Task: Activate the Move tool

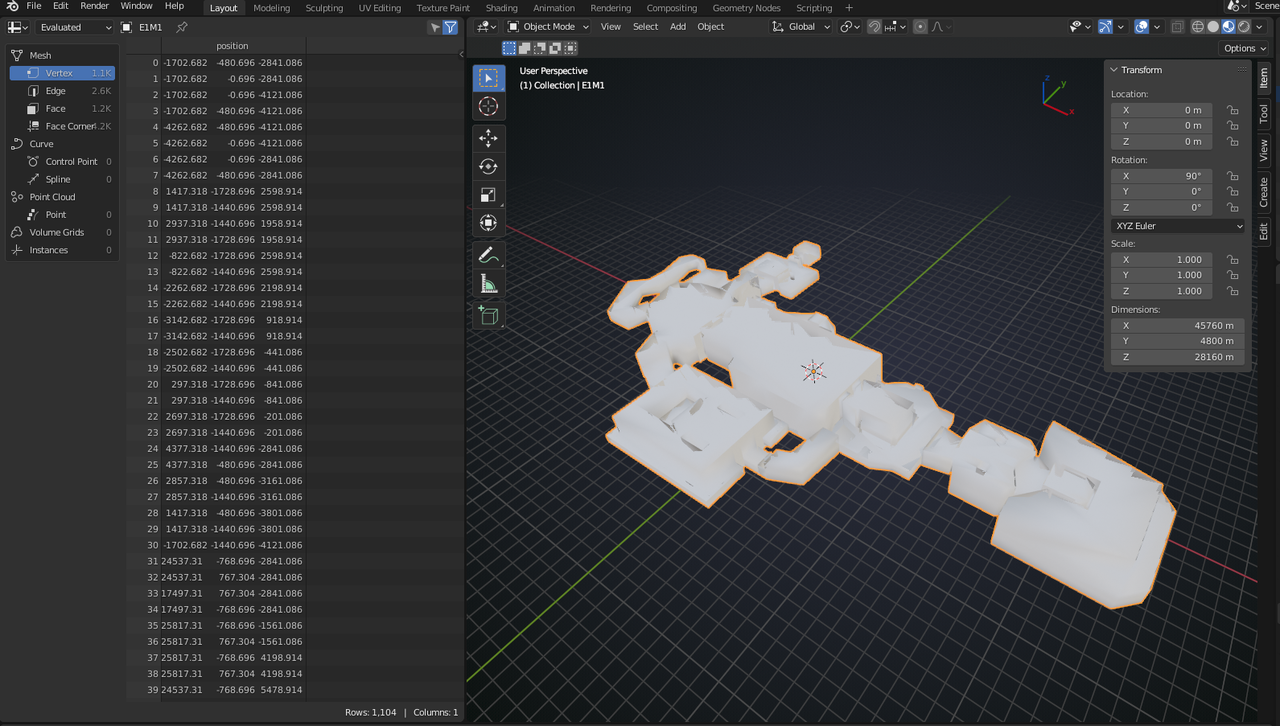Action: click(x=488, y=138)
